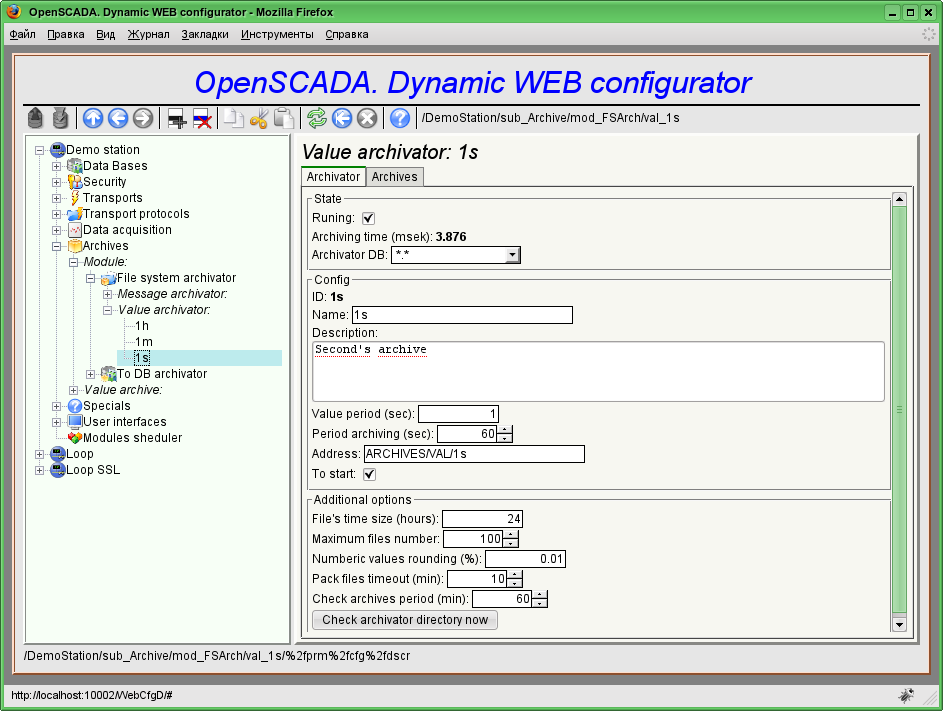Click the Data acquisition chart icon
The height and width of the screenshot is (711, 943).
(75, 230)
